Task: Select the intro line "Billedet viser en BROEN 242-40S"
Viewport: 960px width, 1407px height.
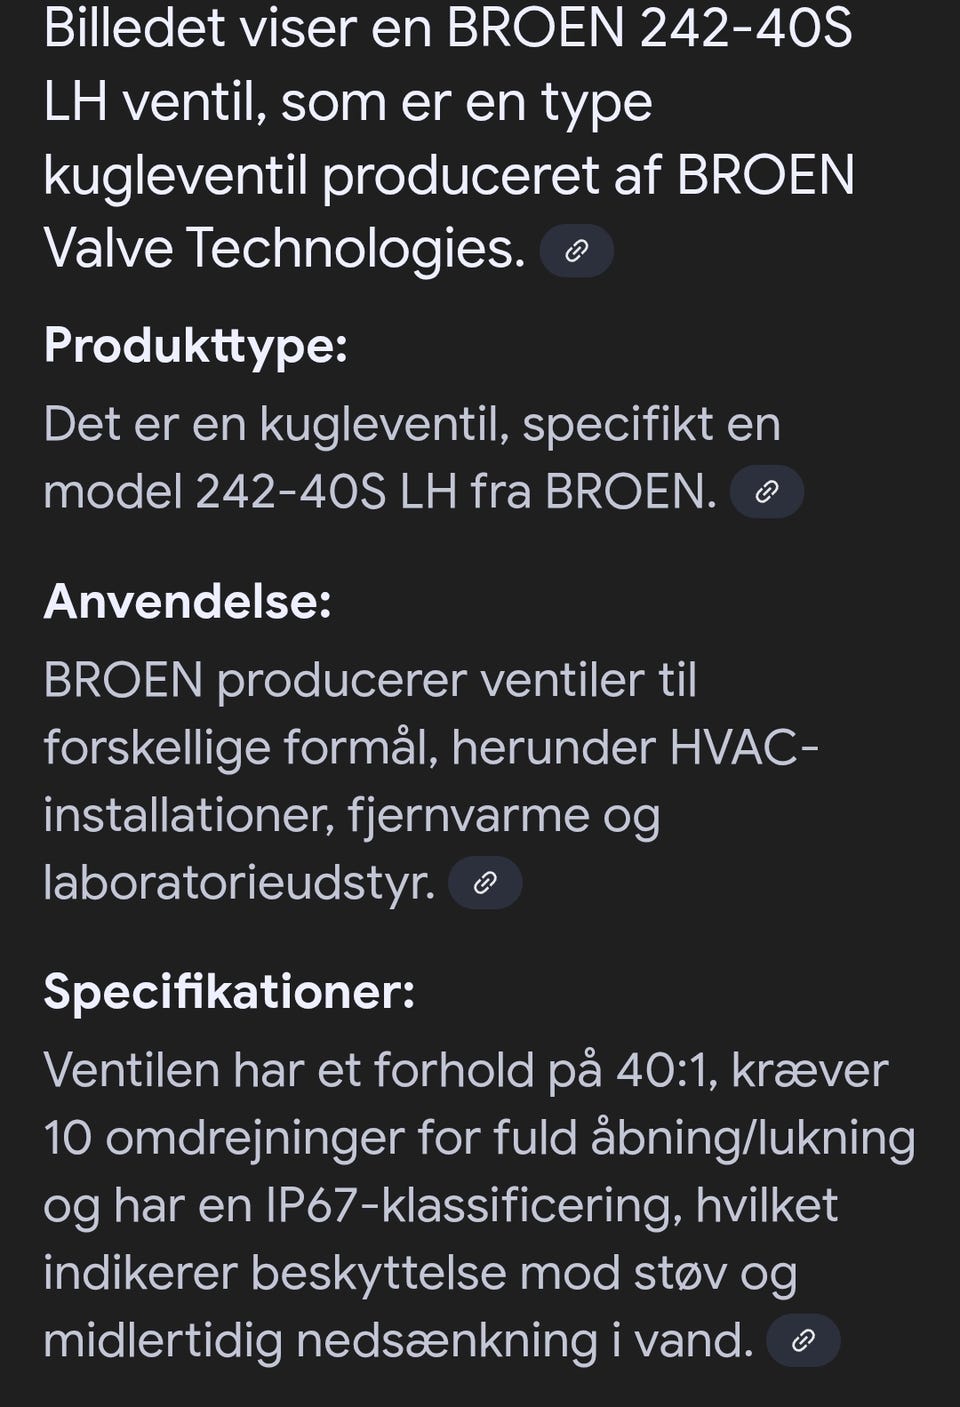Action: pos(448,28)
